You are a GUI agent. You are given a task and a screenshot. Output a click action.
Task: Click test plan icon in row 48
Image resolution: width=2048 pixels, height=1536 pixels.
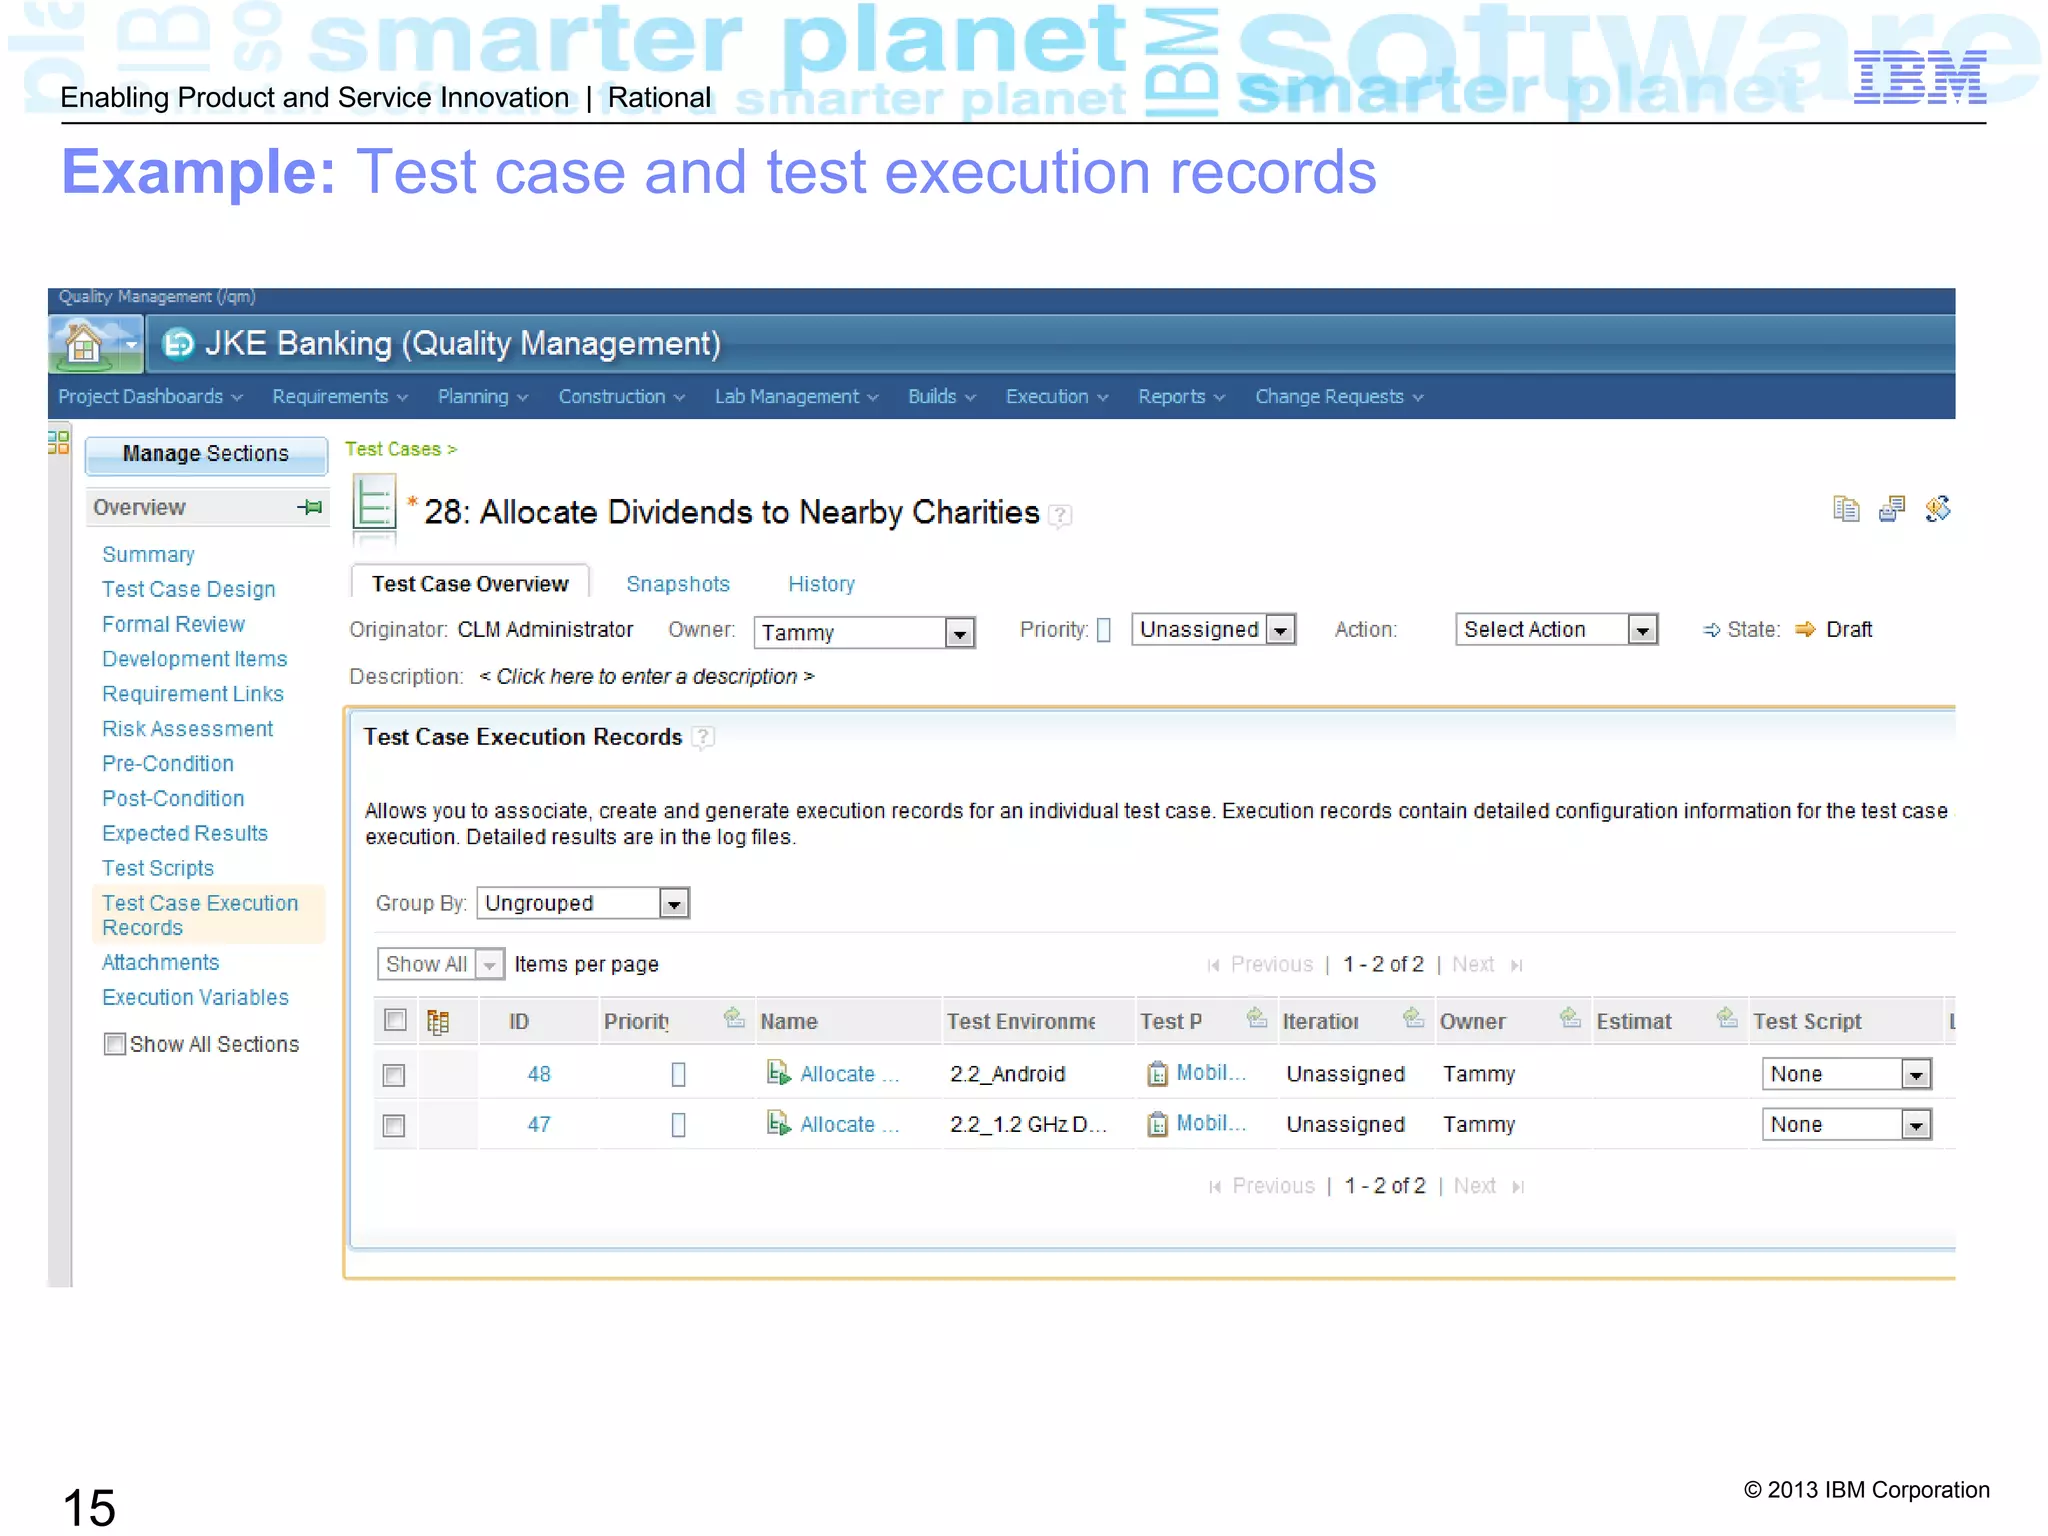pyautogui.click(x=1157, y=1074)
